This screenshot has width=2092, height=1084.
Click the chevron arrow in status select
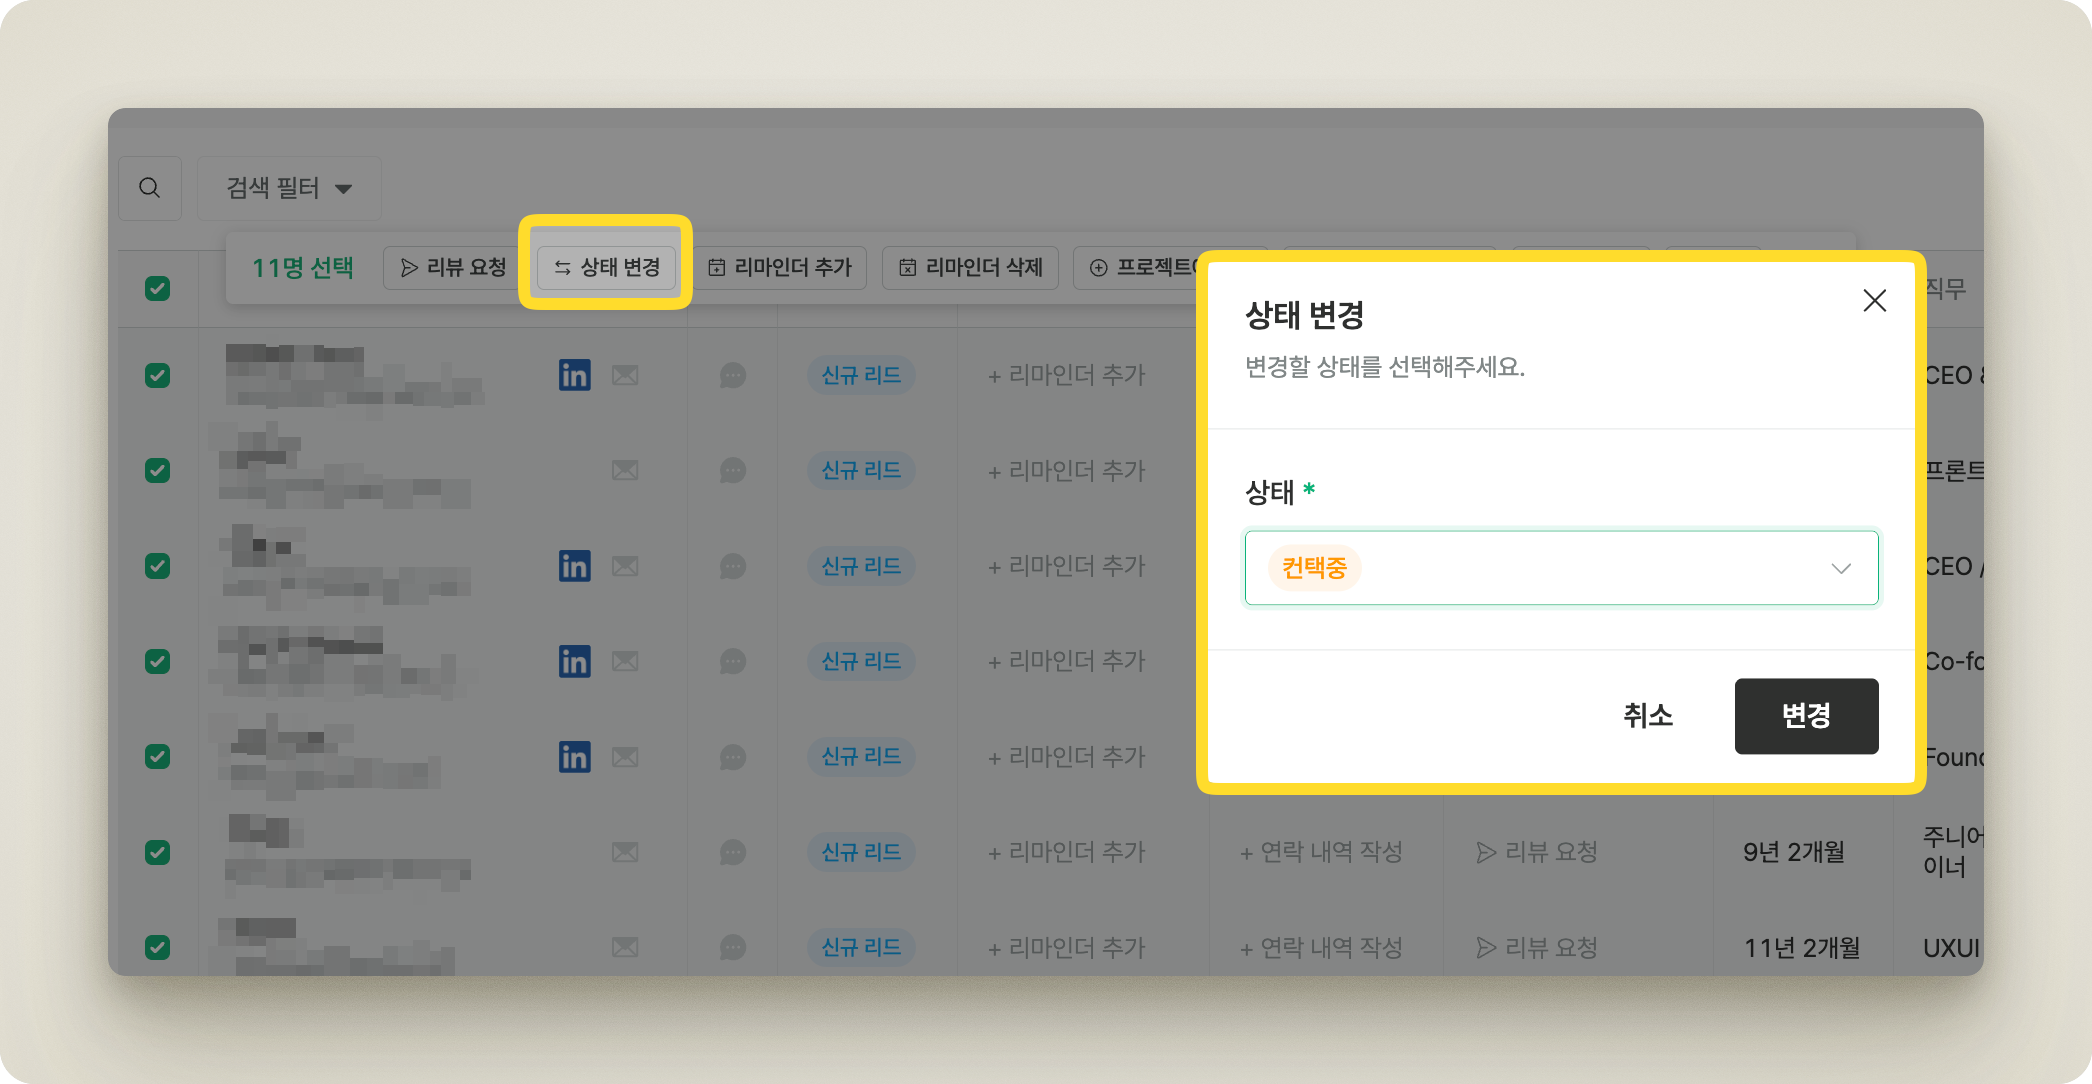tap(1840, 568)
